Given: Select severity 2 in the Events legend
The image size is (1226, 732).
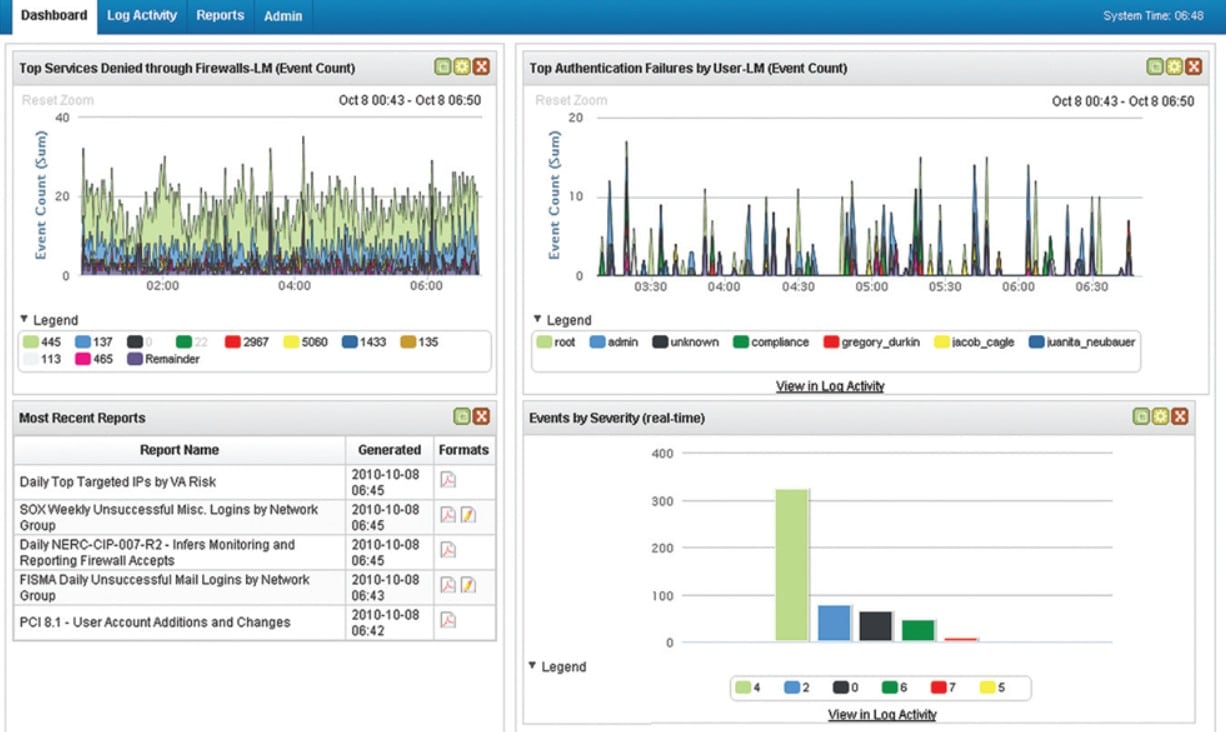Looking at the screenshot, I should pos(796,688).
